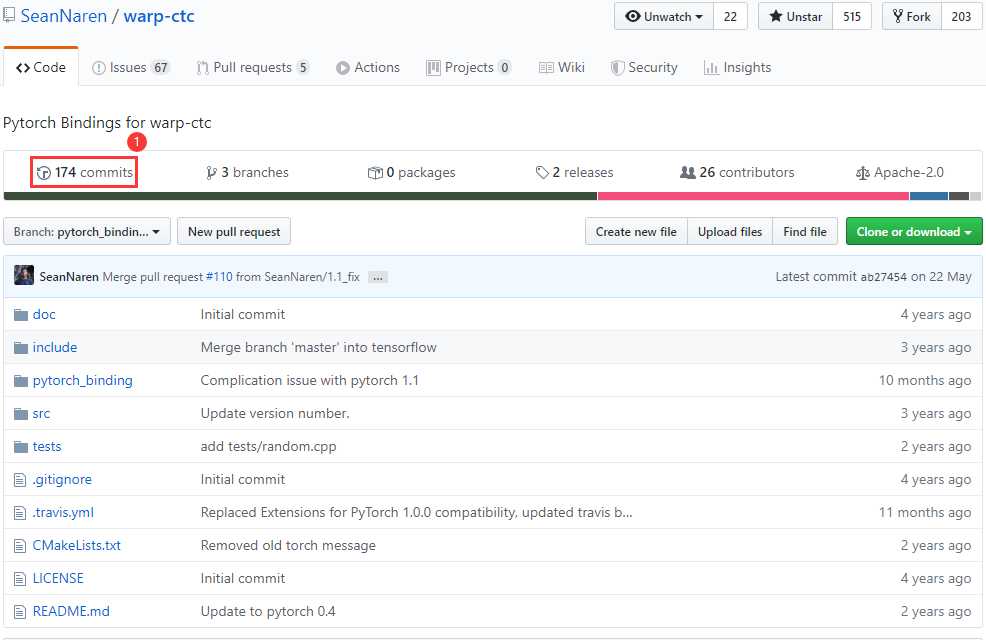Open the 2 releases page
Image resolution: width=986 pixels, height=640 pixels.
pos(574,172)
